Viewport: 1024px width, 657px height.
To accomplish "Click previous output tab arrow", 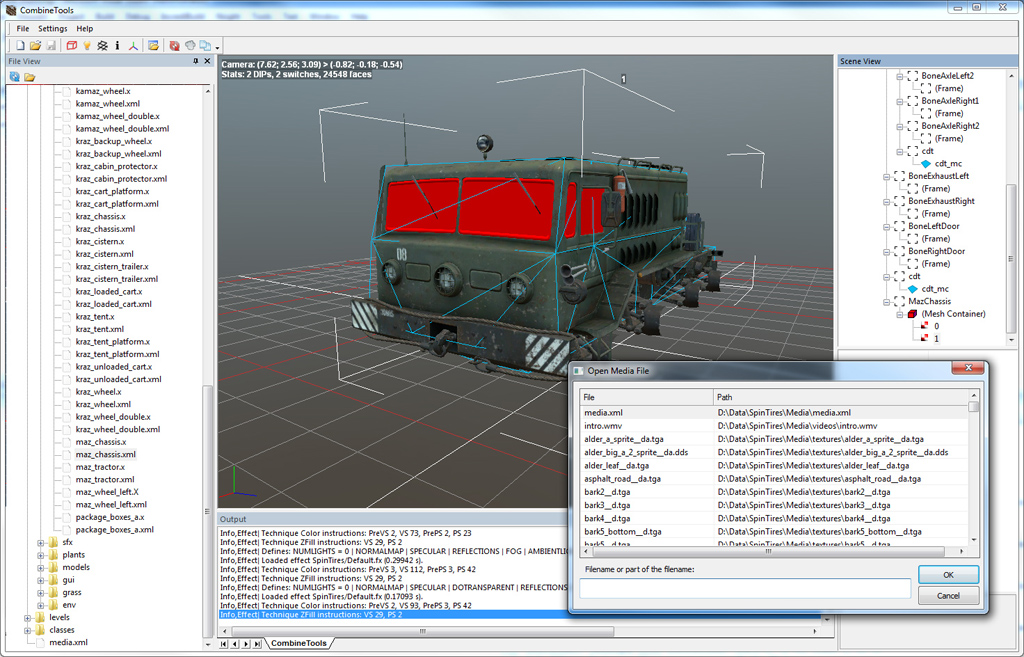I will [x=235, y=644].
